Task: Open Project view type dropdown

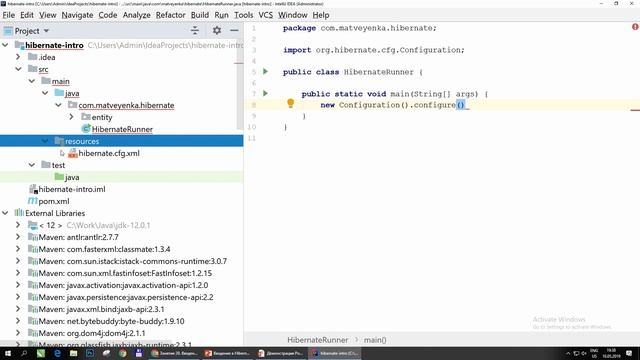Action: (46, 31)
